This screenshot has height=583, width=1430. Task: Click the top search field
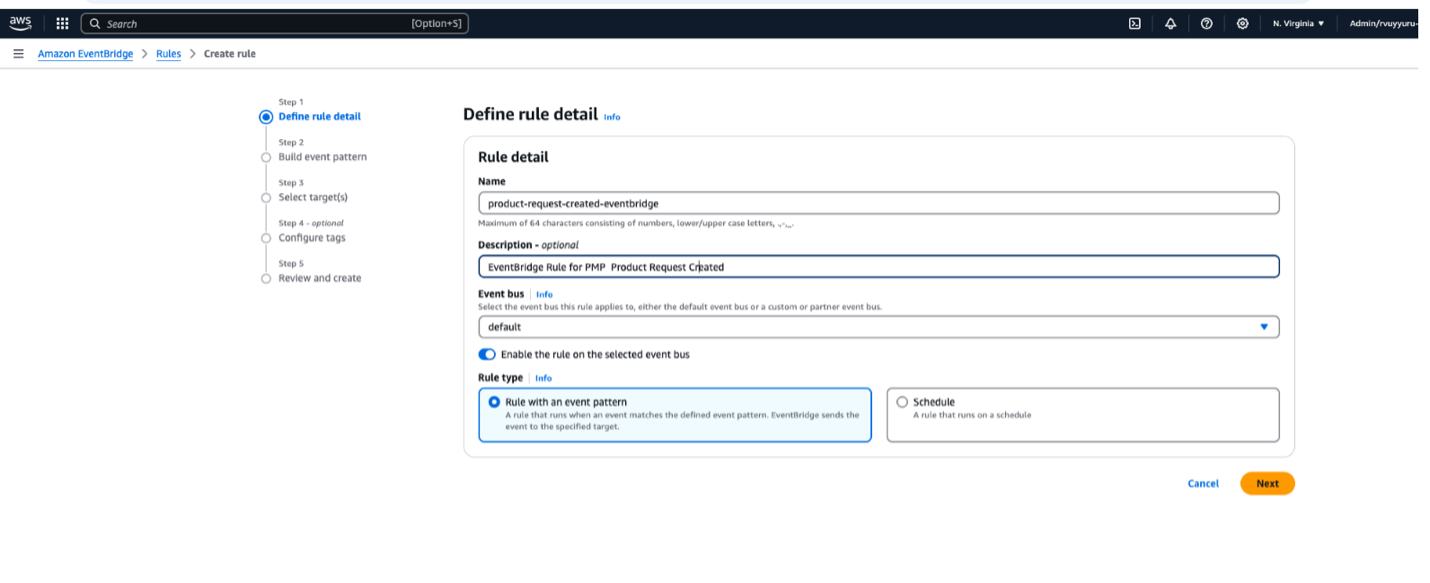(x=274, y=23)
